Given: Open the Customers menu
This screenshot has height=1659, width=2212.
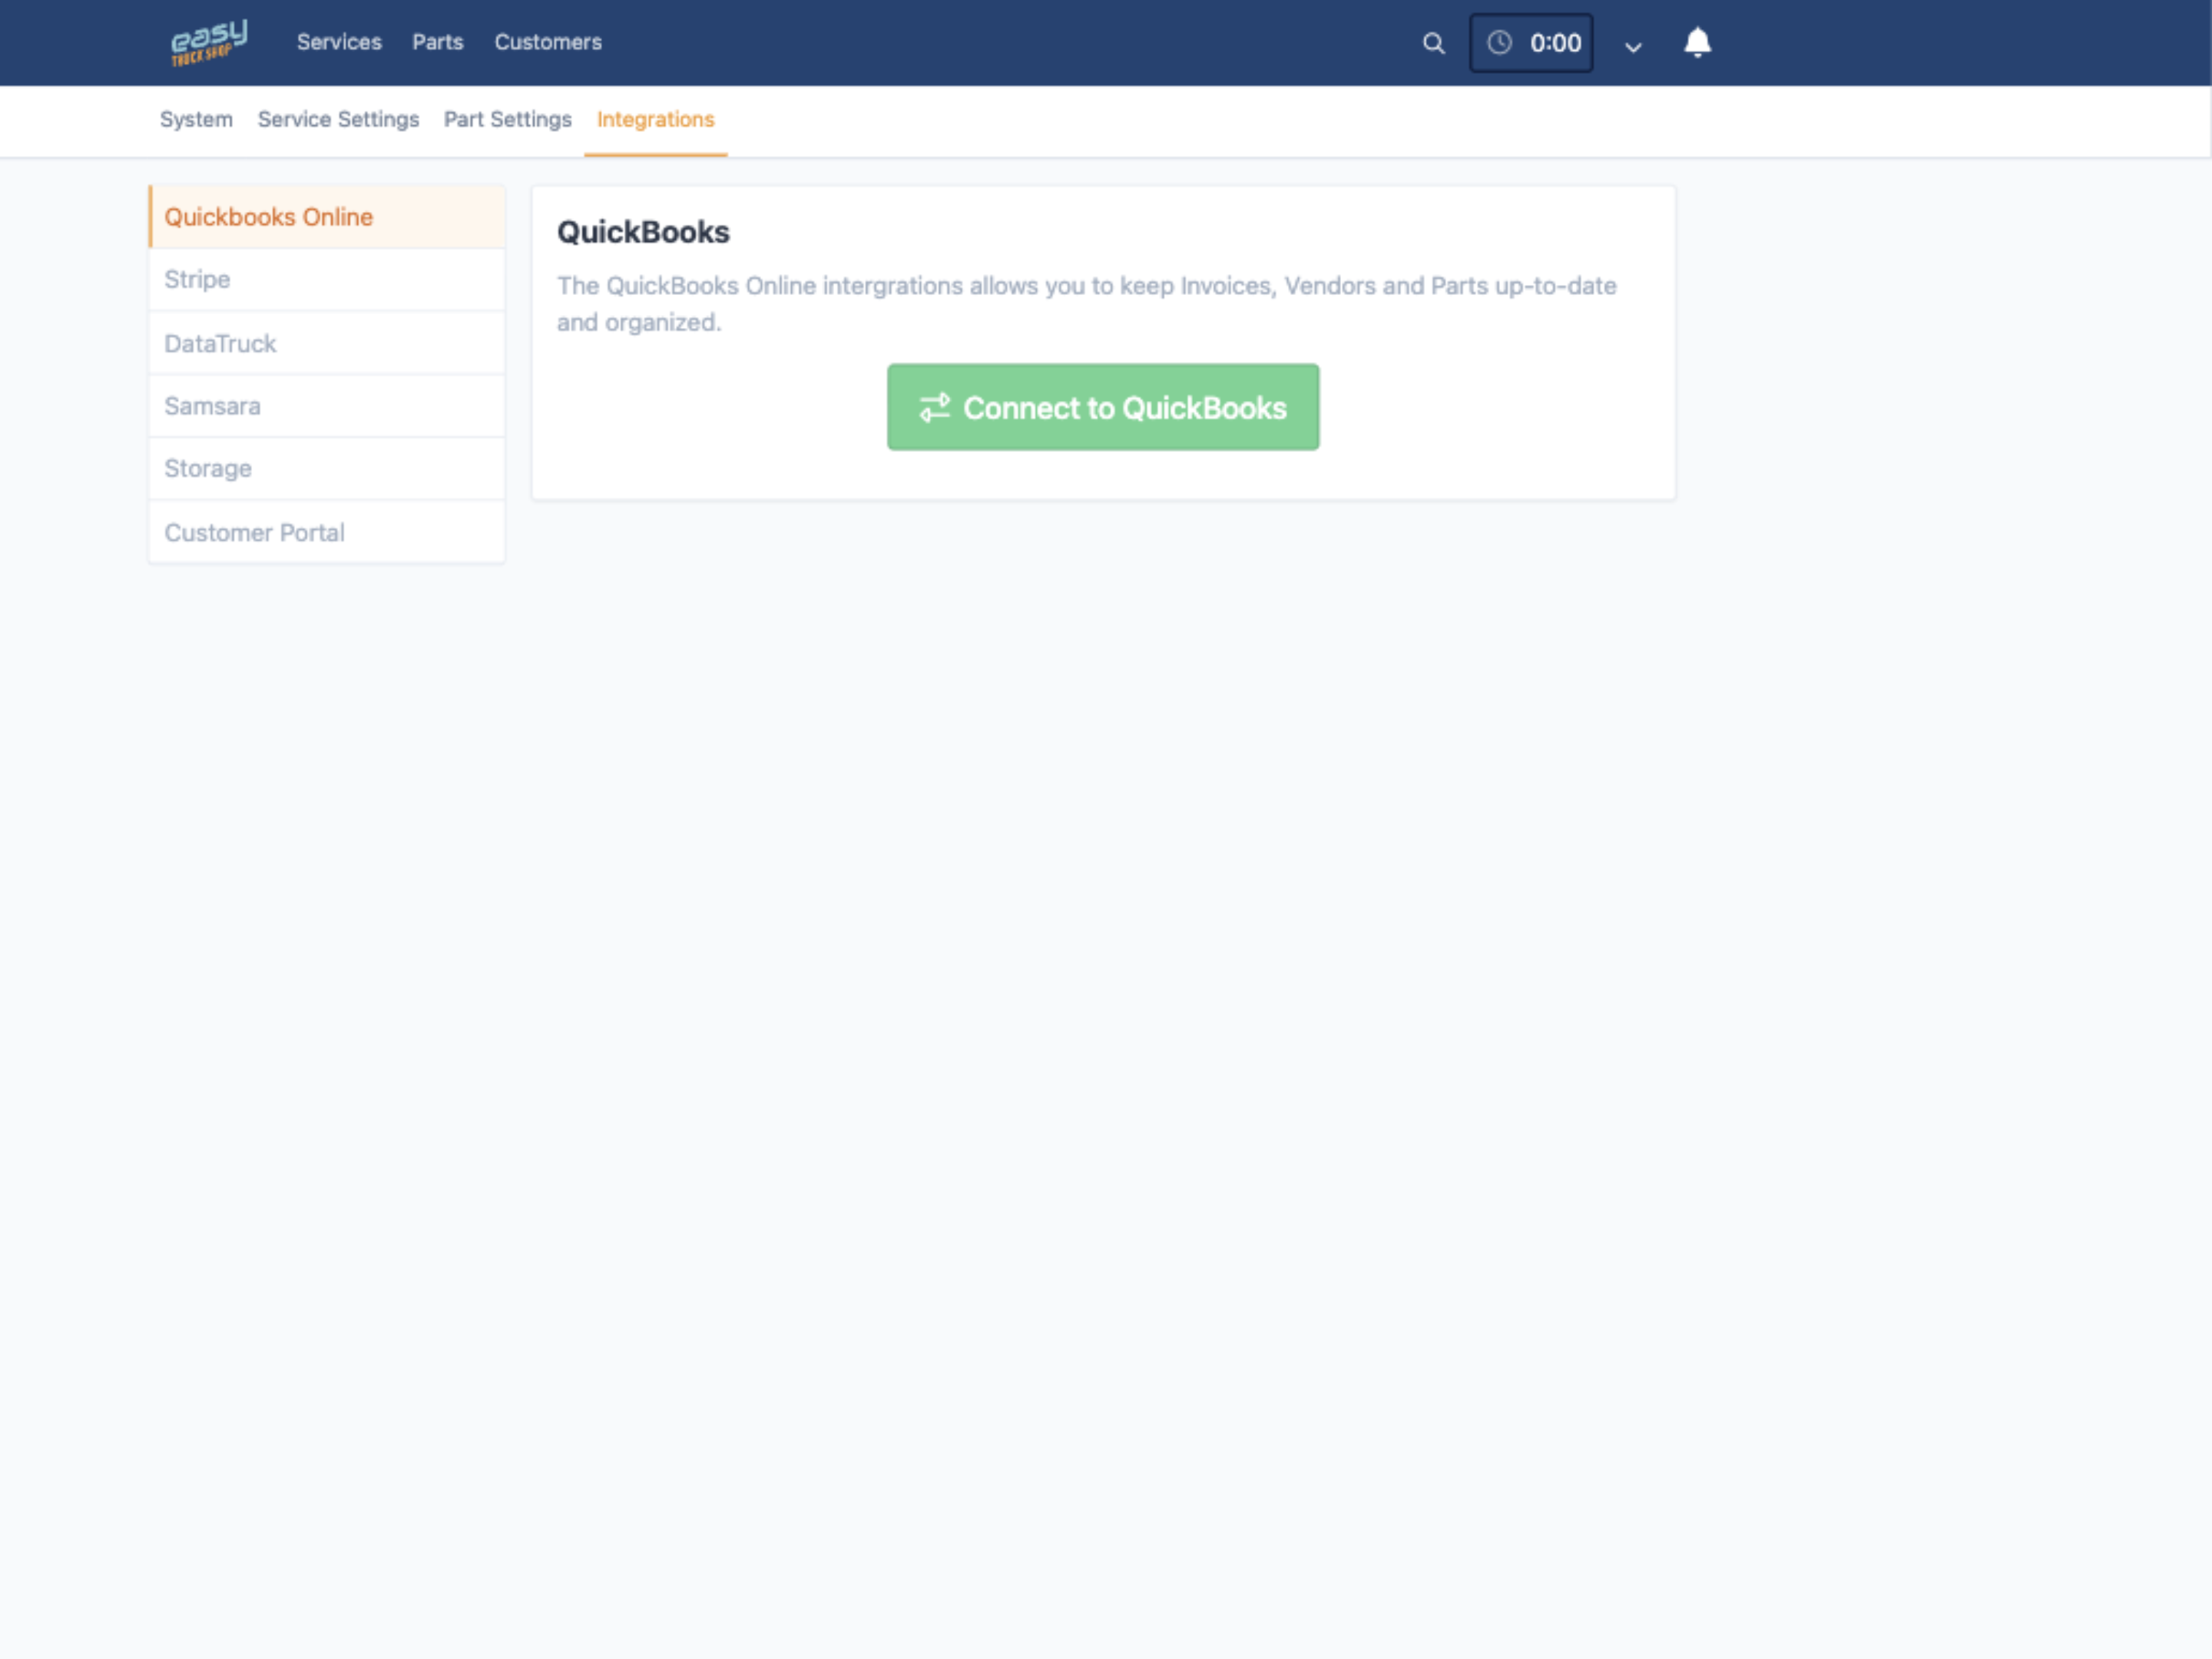Looking at the screenshot, I should [548, 42].
